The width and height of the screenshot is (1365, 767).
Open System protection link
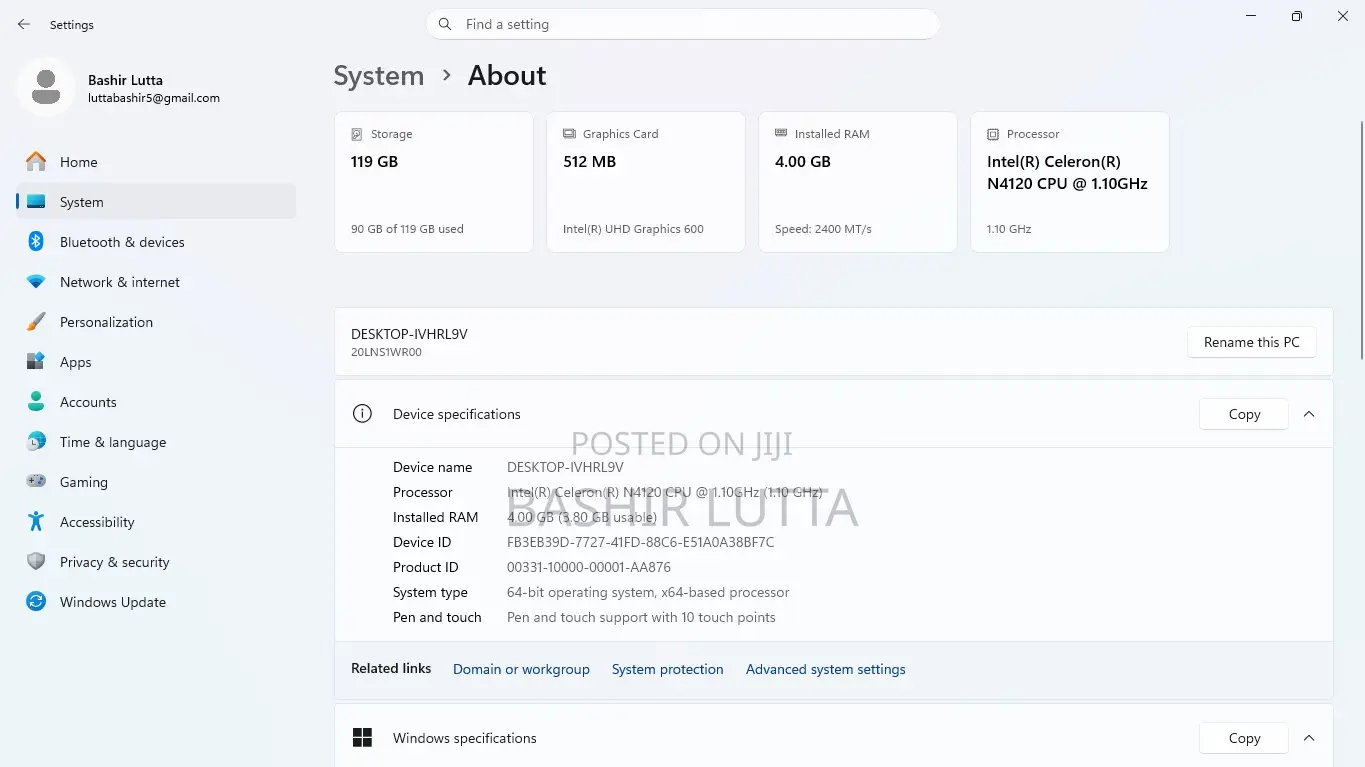(x=668, y=669)
